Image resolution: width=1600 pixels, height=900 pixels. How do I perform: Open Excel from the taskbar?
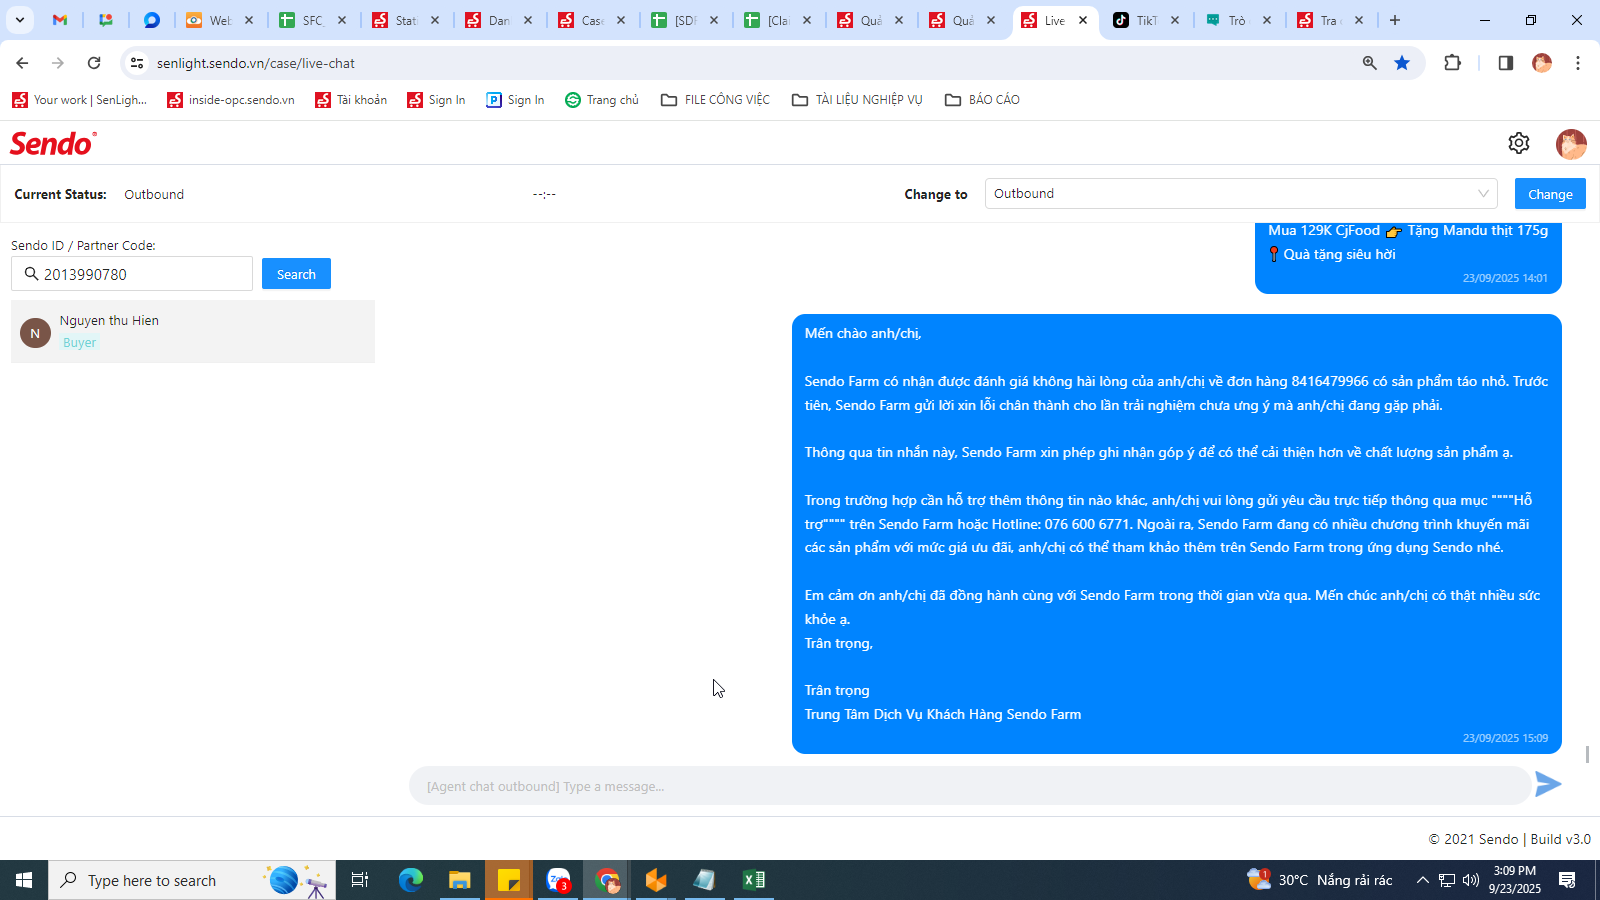click(x=754, y=880)
